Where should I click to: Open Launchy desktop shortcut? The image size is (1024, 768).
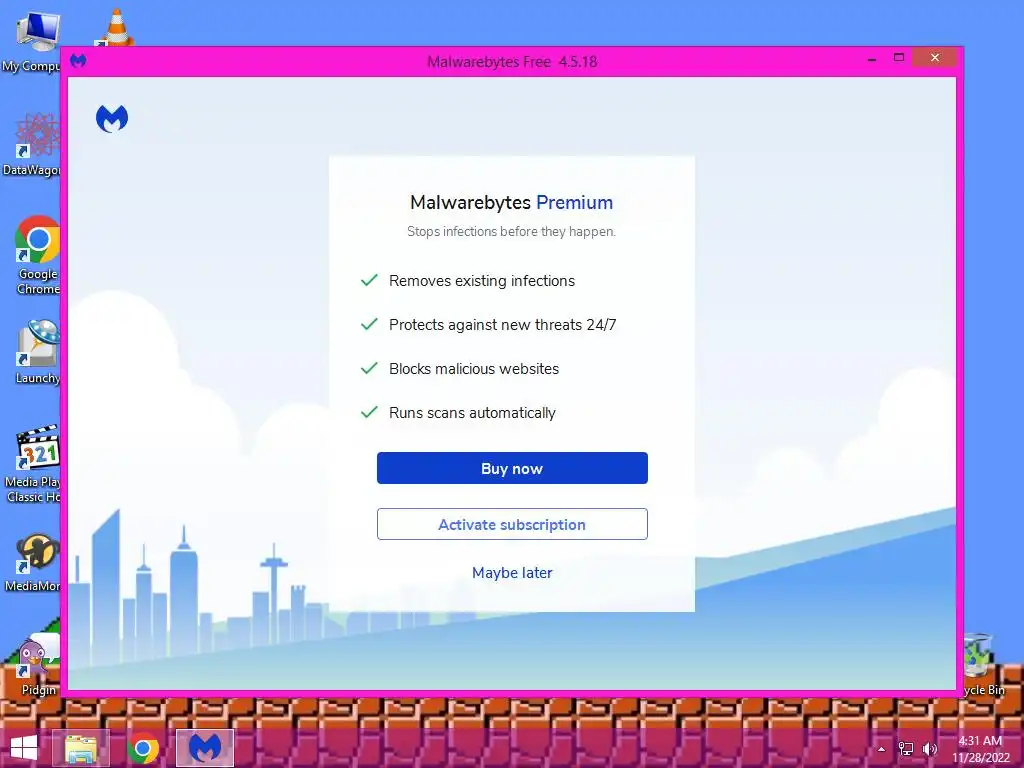click(x=38, y=352)
